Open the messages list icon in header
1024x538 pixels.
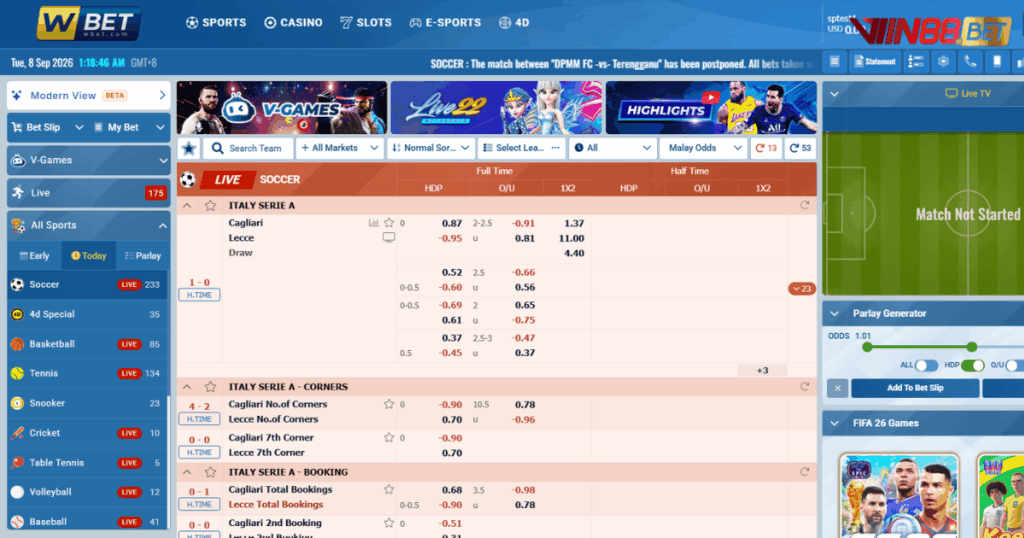(834, 62)
